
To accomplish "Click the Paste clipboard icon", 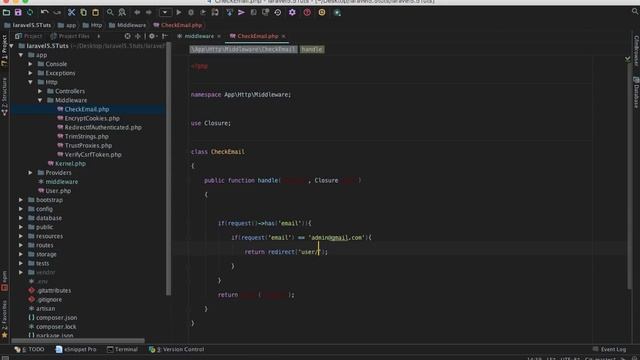I will pos(95,13).
